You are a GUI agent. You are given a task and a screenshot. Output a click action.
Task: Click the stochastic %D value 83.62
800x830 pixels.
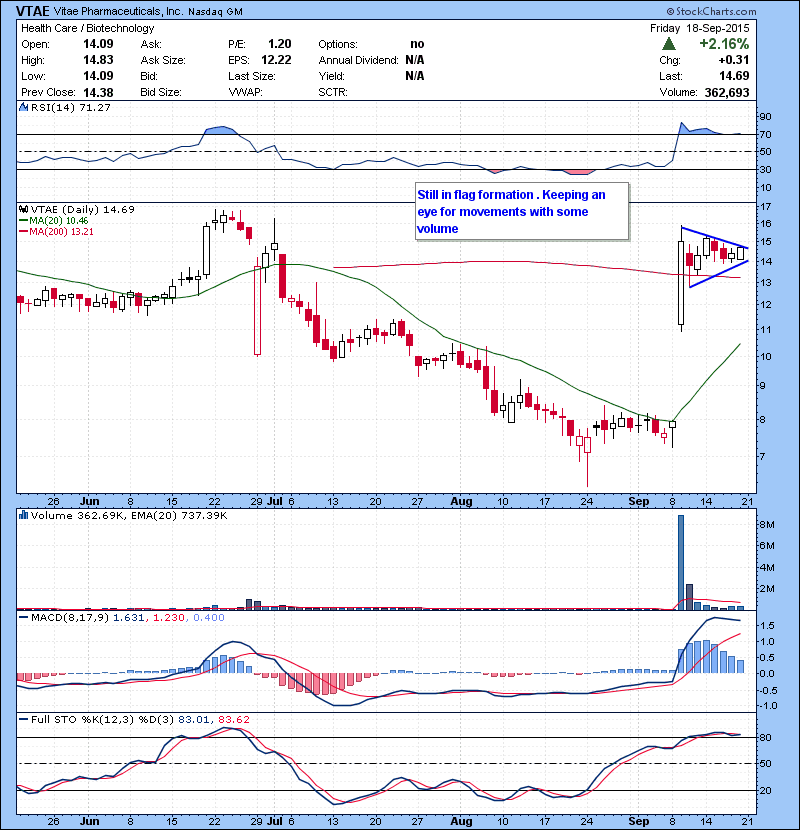click(233, 719)
